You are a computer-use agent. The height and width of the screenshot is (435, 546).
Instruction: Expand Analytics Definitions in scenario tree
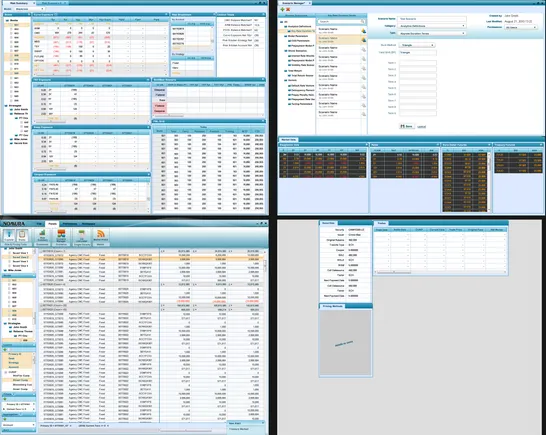(x=286, y=26)
